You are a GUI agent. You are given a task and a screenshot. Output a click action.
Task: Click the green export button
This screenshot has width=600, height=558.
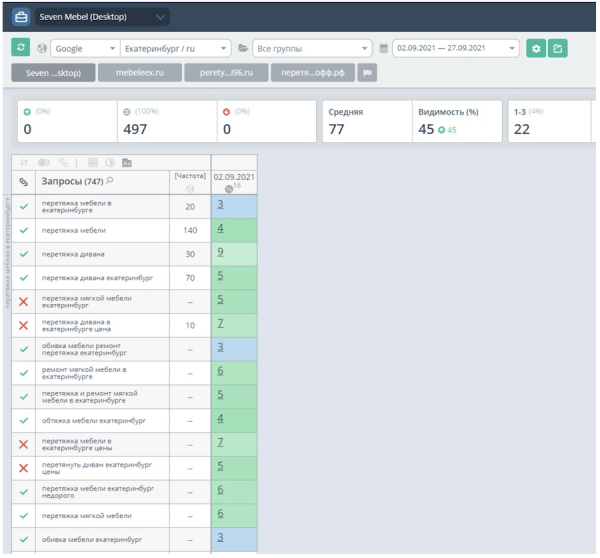(x=558, y=48)
